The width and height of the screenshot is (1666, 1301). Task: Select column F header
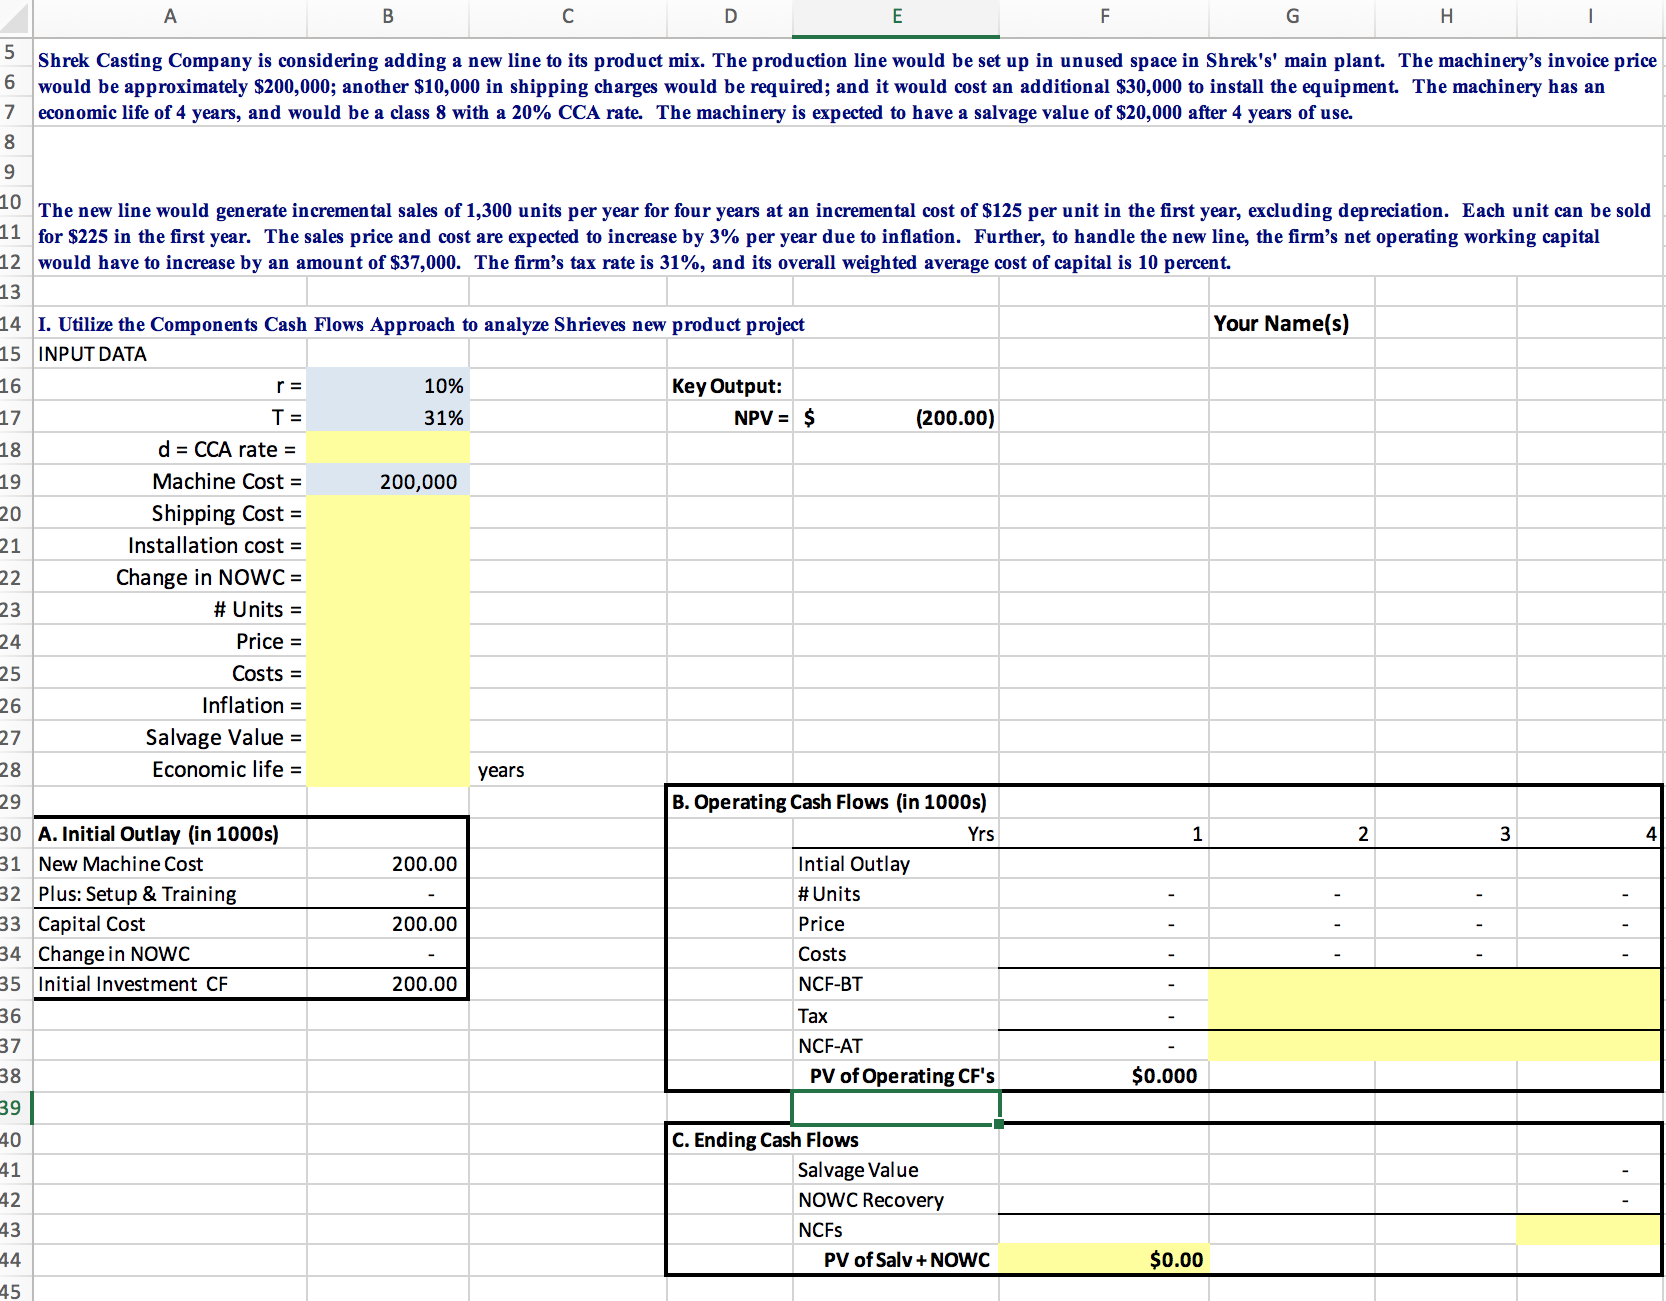pyautogui.click(x=1104, y=16)
